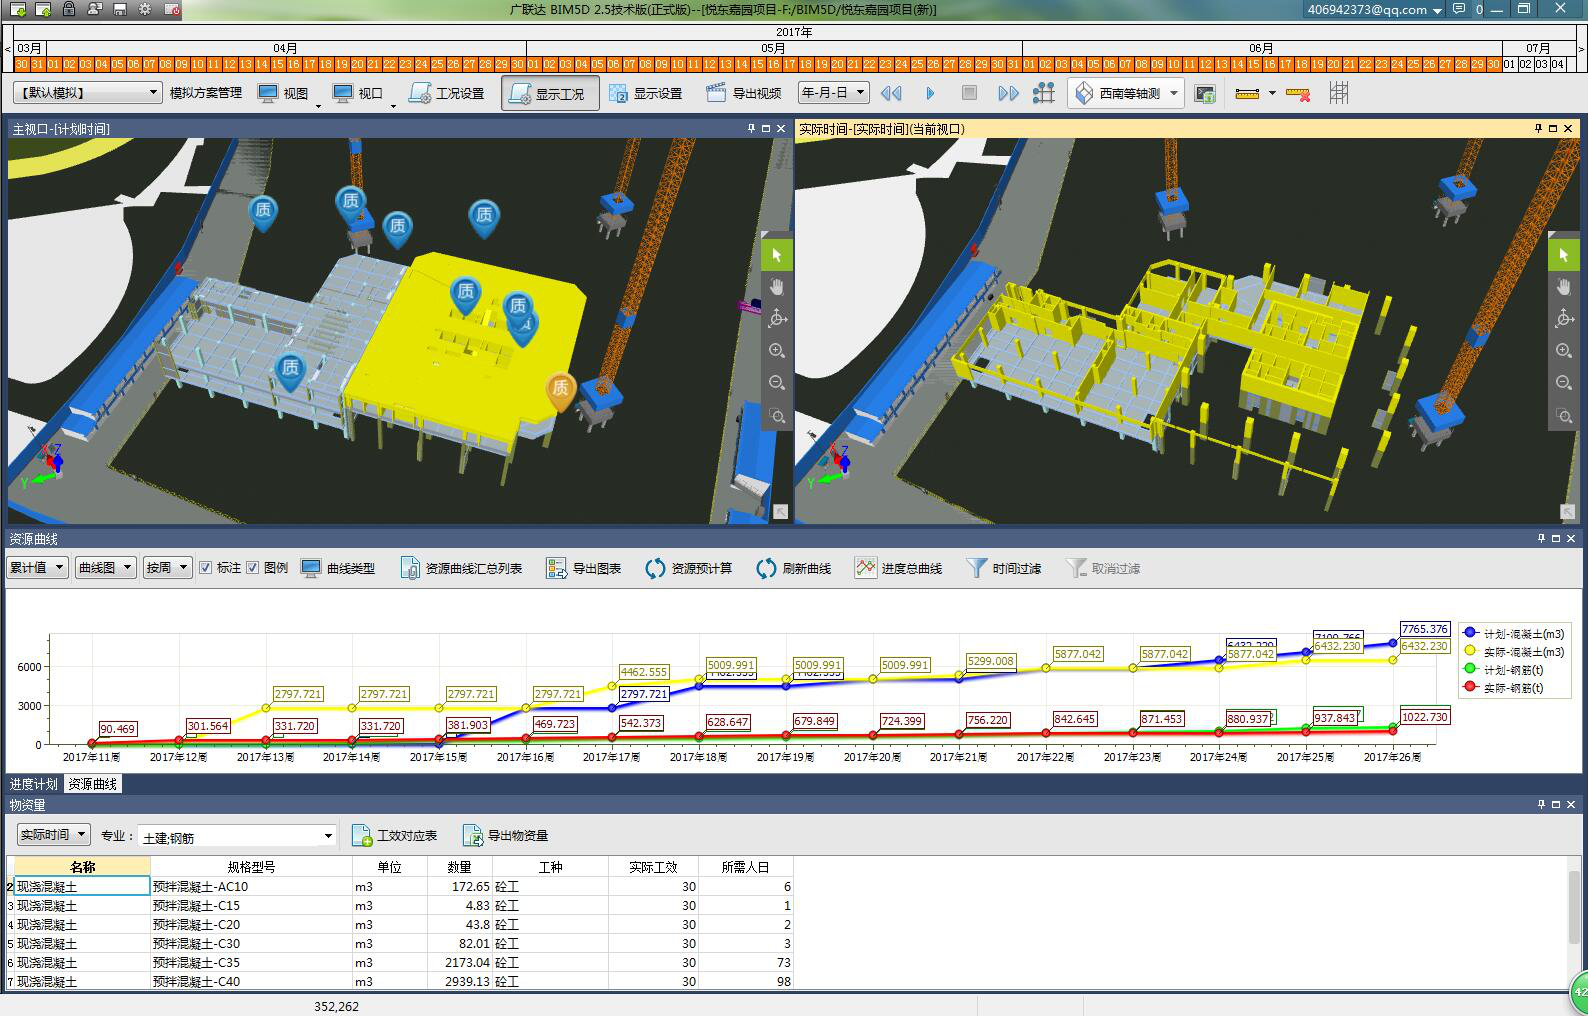Click the 工效对应表 button
1588x1016 pixels.
pos(395,836)
